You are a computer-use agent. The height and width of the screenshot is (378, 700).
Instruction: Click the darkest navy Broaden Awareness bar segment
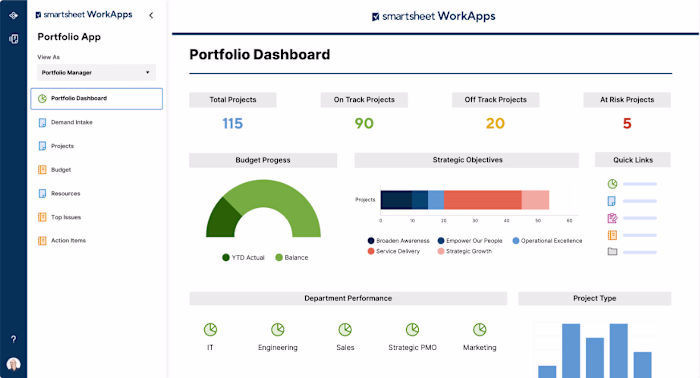click(x=396, y=200)
